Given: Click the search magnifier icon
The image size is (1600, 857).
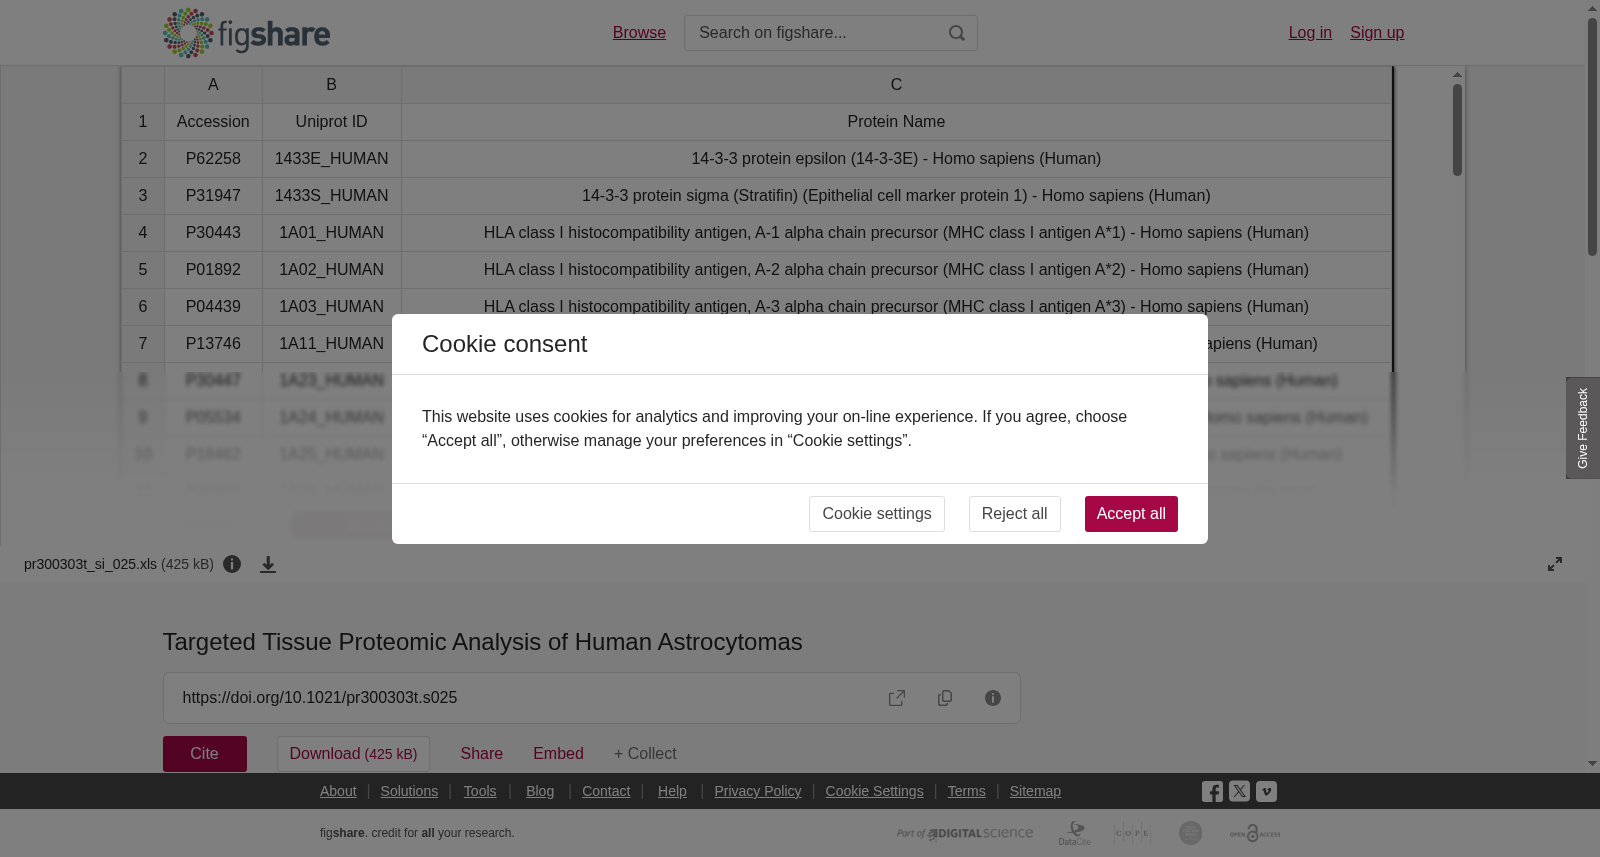Looking at the screenshot, I should coord(957,33).
